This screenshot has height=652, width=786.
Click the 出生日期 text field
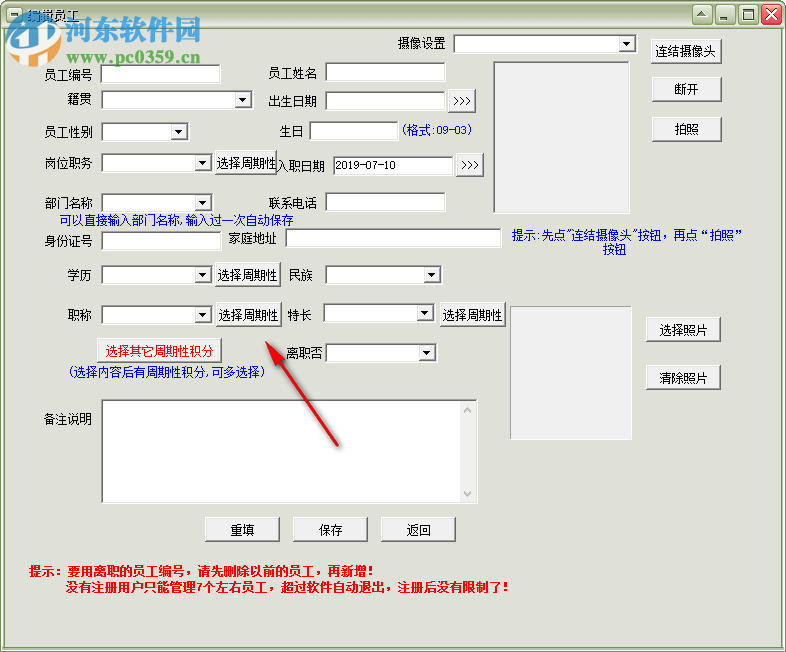point(385,101)
